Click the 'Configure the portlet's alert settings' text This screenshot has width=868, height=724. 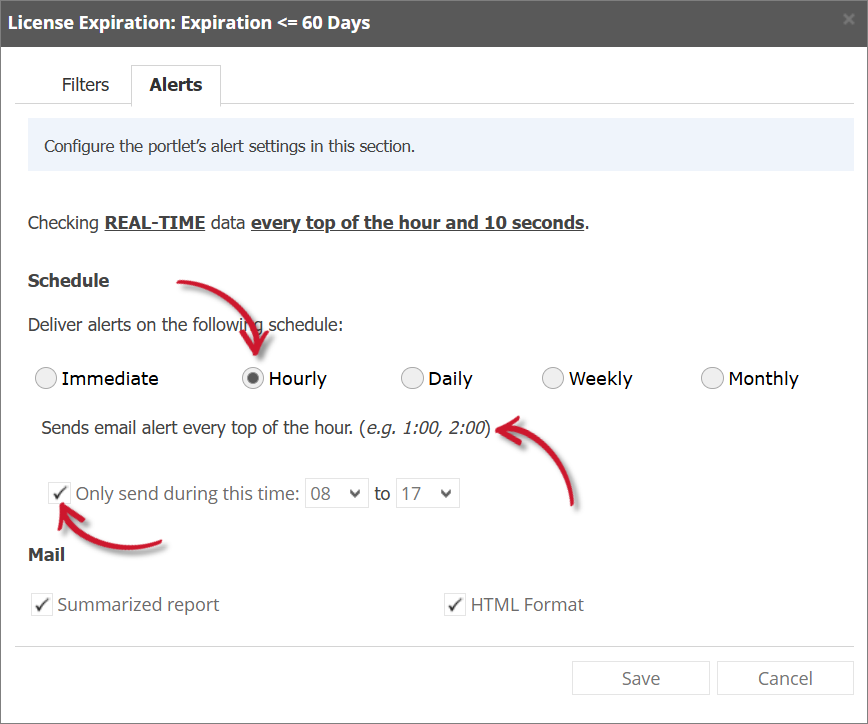pyautogui.click(x=229, y=146)
